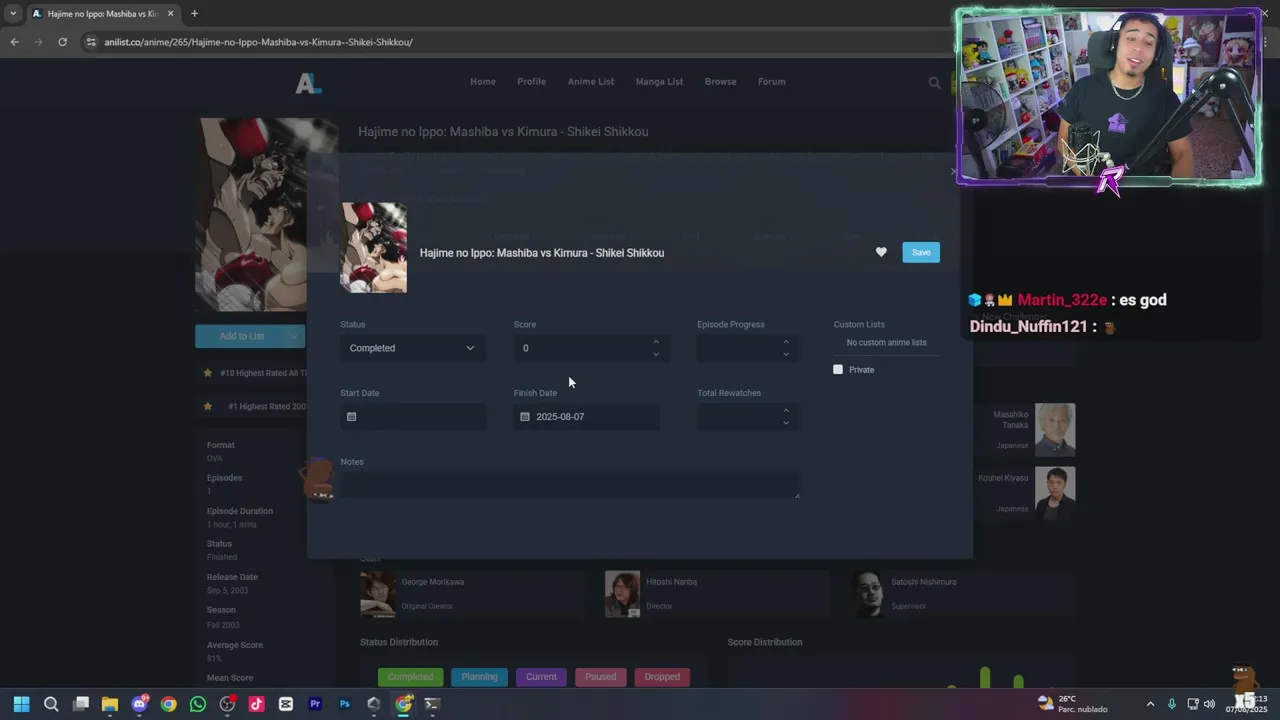Viewport: 1280px width, 720px height.
Task: Favorite the anime with the heart icon
Action: [x=881, y=252]
